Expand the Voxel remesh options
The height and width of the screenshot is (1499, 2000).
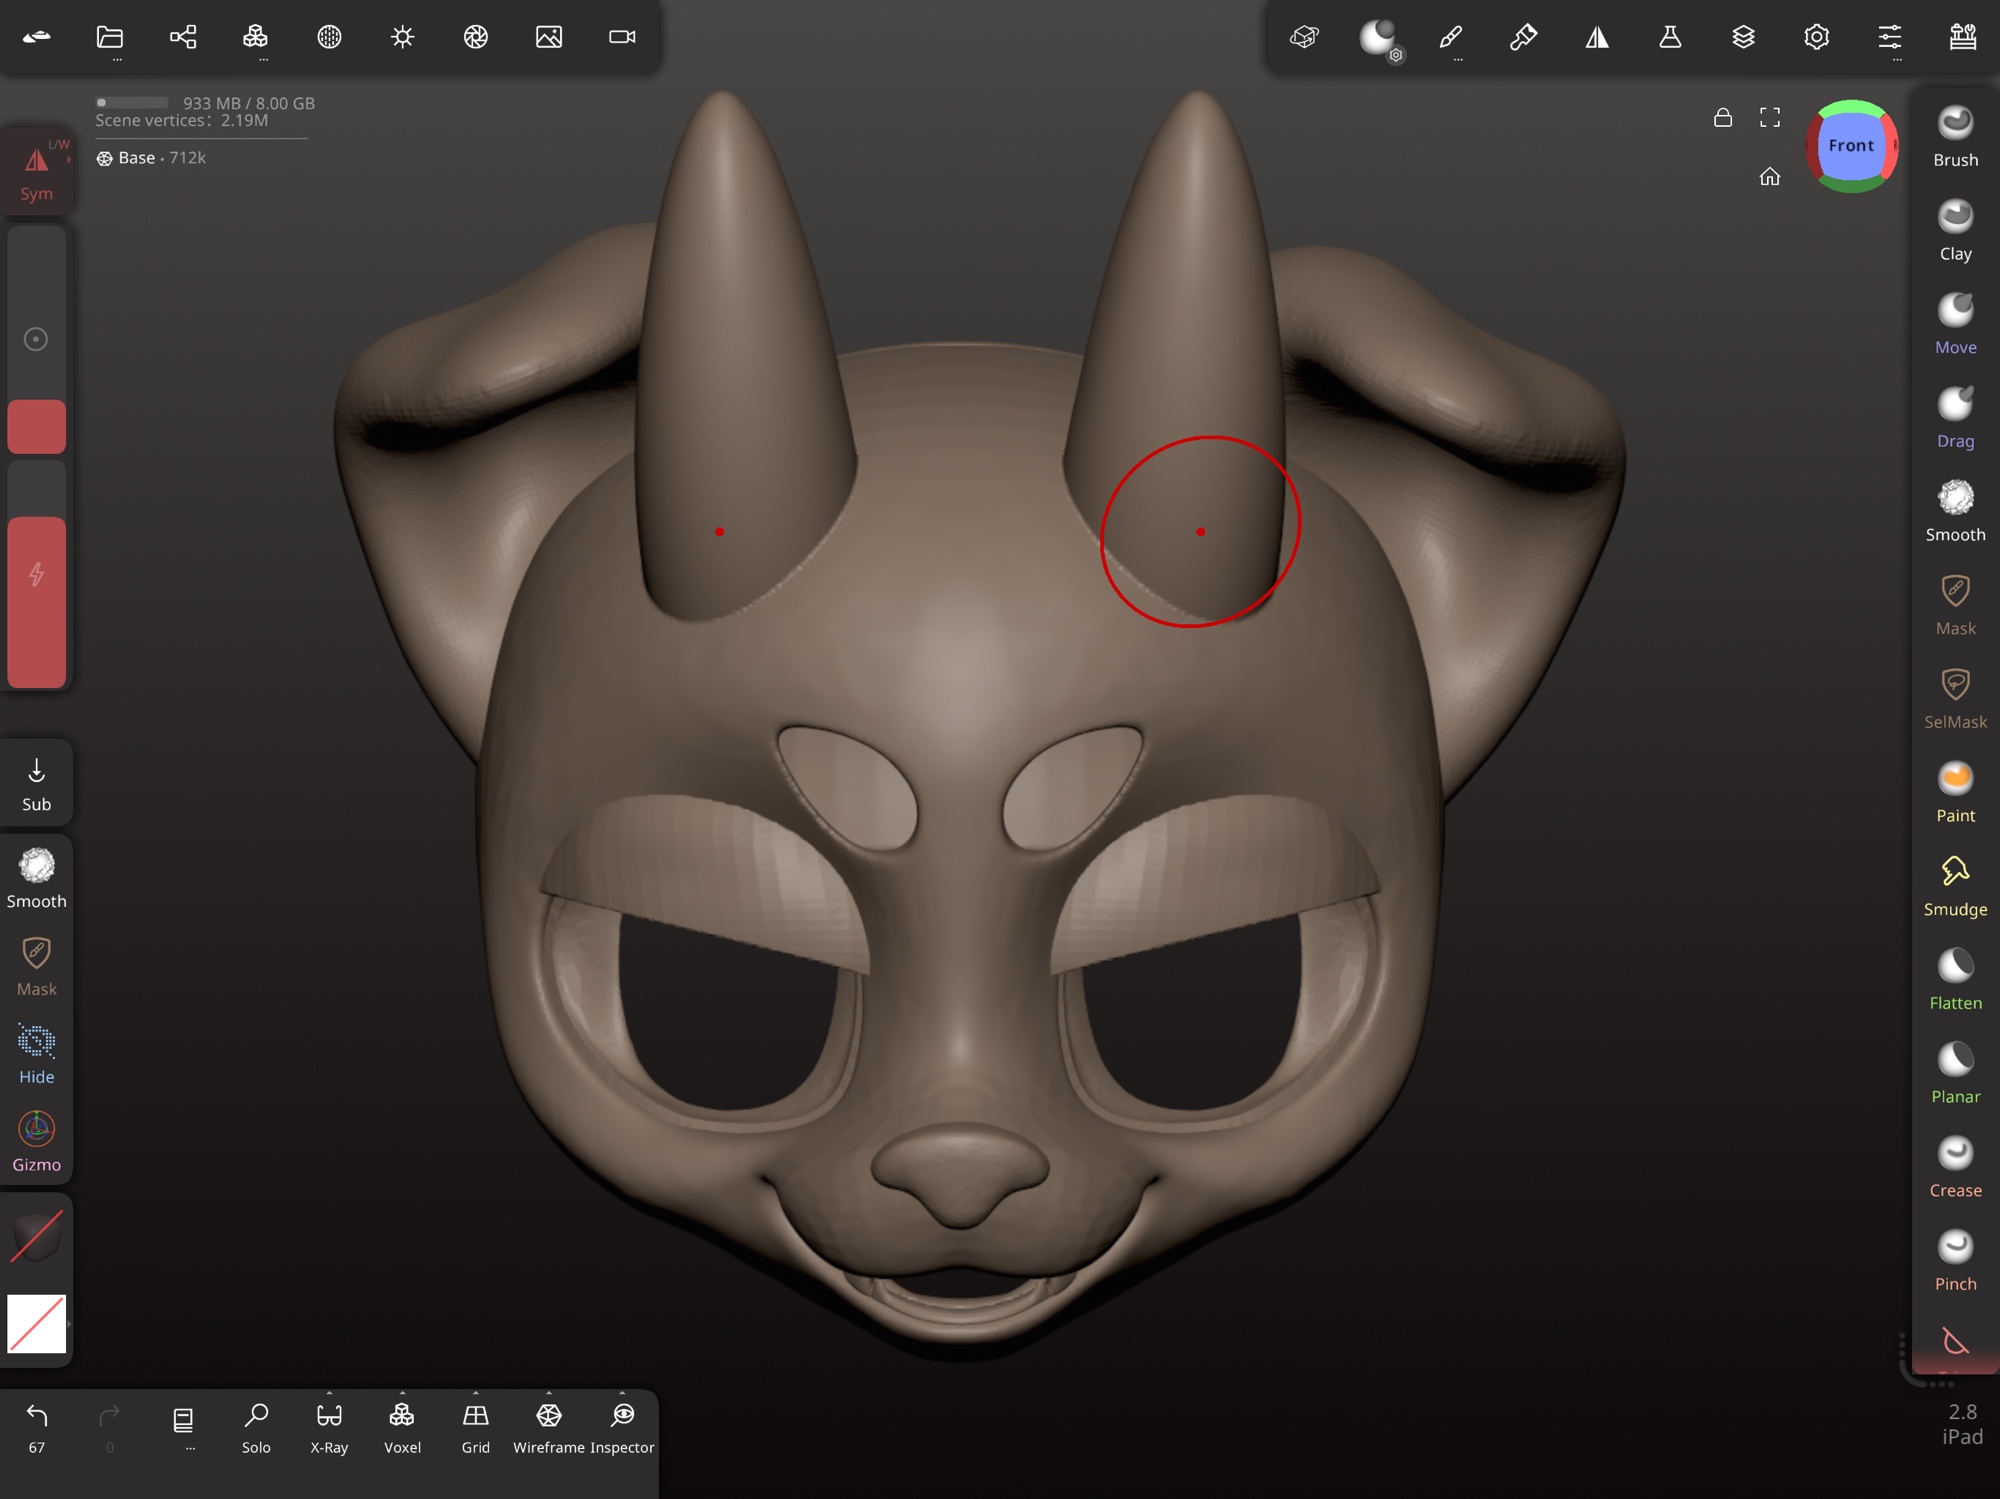(x=402, y=1427)
